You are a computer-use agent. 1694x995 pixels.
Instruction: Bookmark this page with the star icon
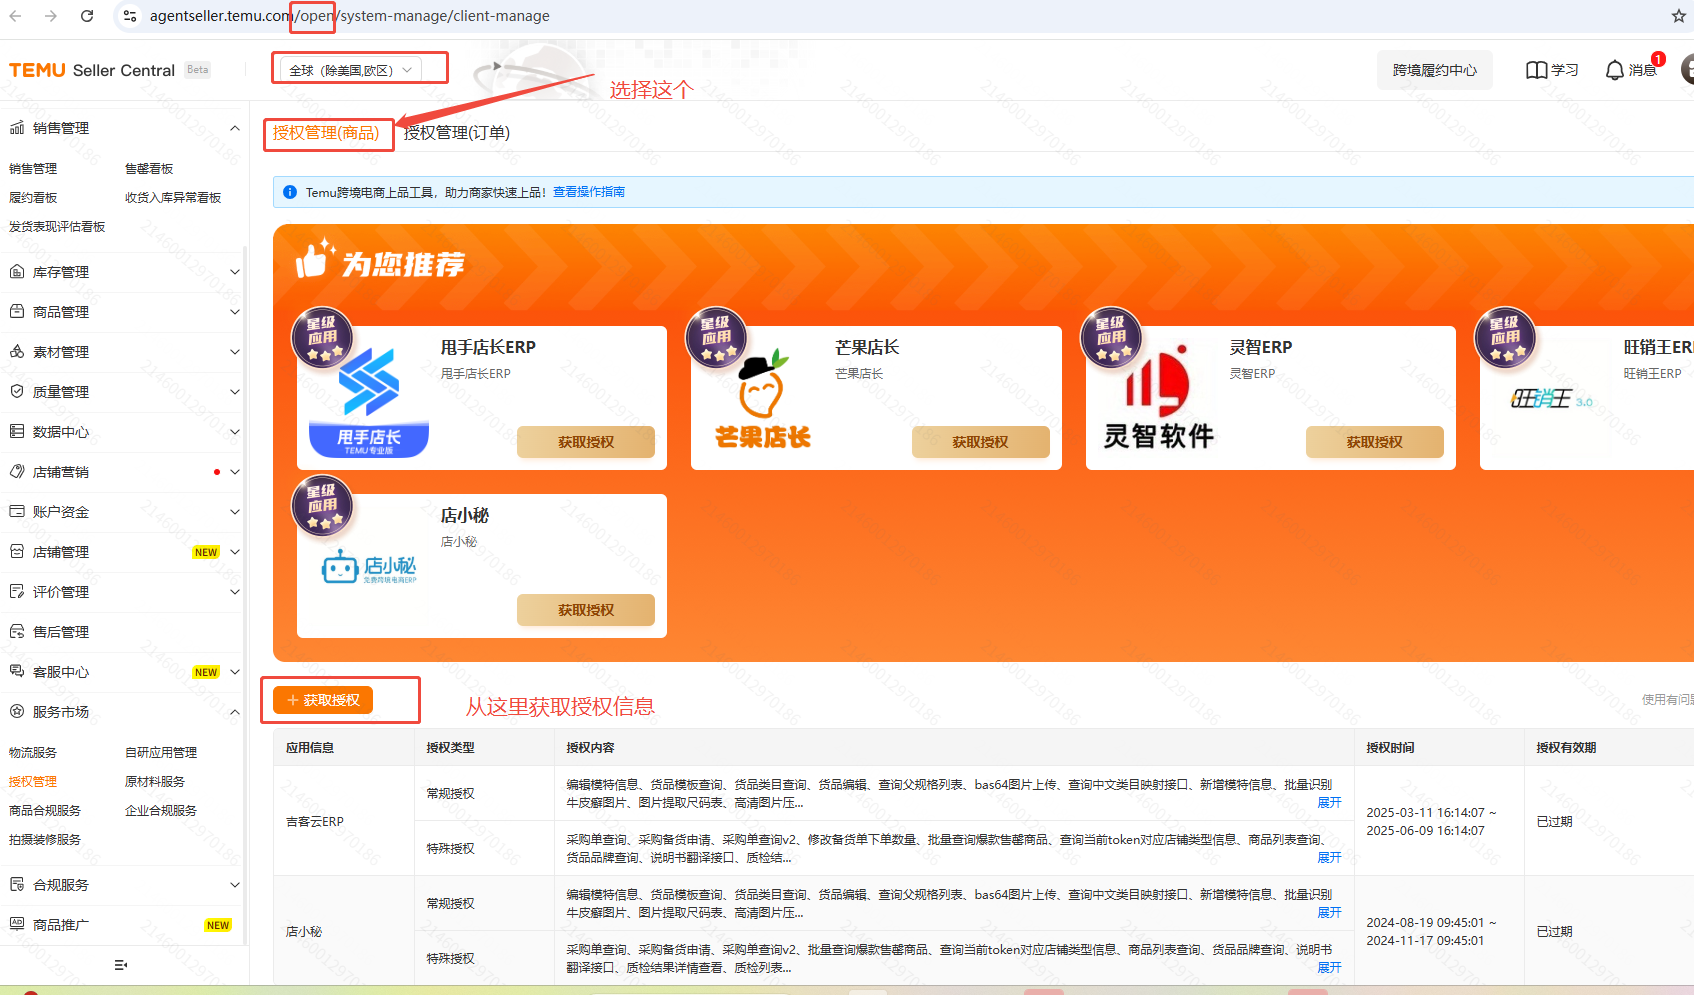coord(1678,16)
